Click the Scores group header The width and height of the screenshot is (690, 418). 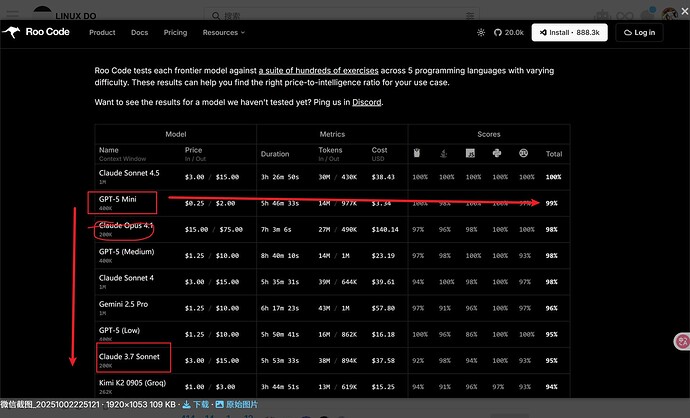[489, 134]
